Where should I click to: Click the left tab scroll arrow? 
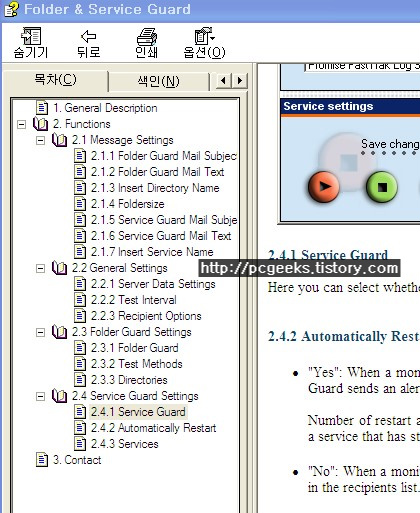223,81
